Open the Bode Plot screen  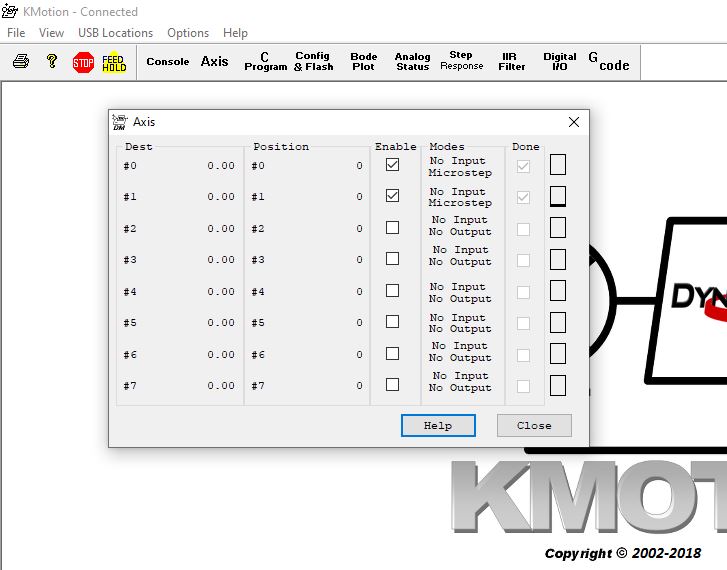364,62
